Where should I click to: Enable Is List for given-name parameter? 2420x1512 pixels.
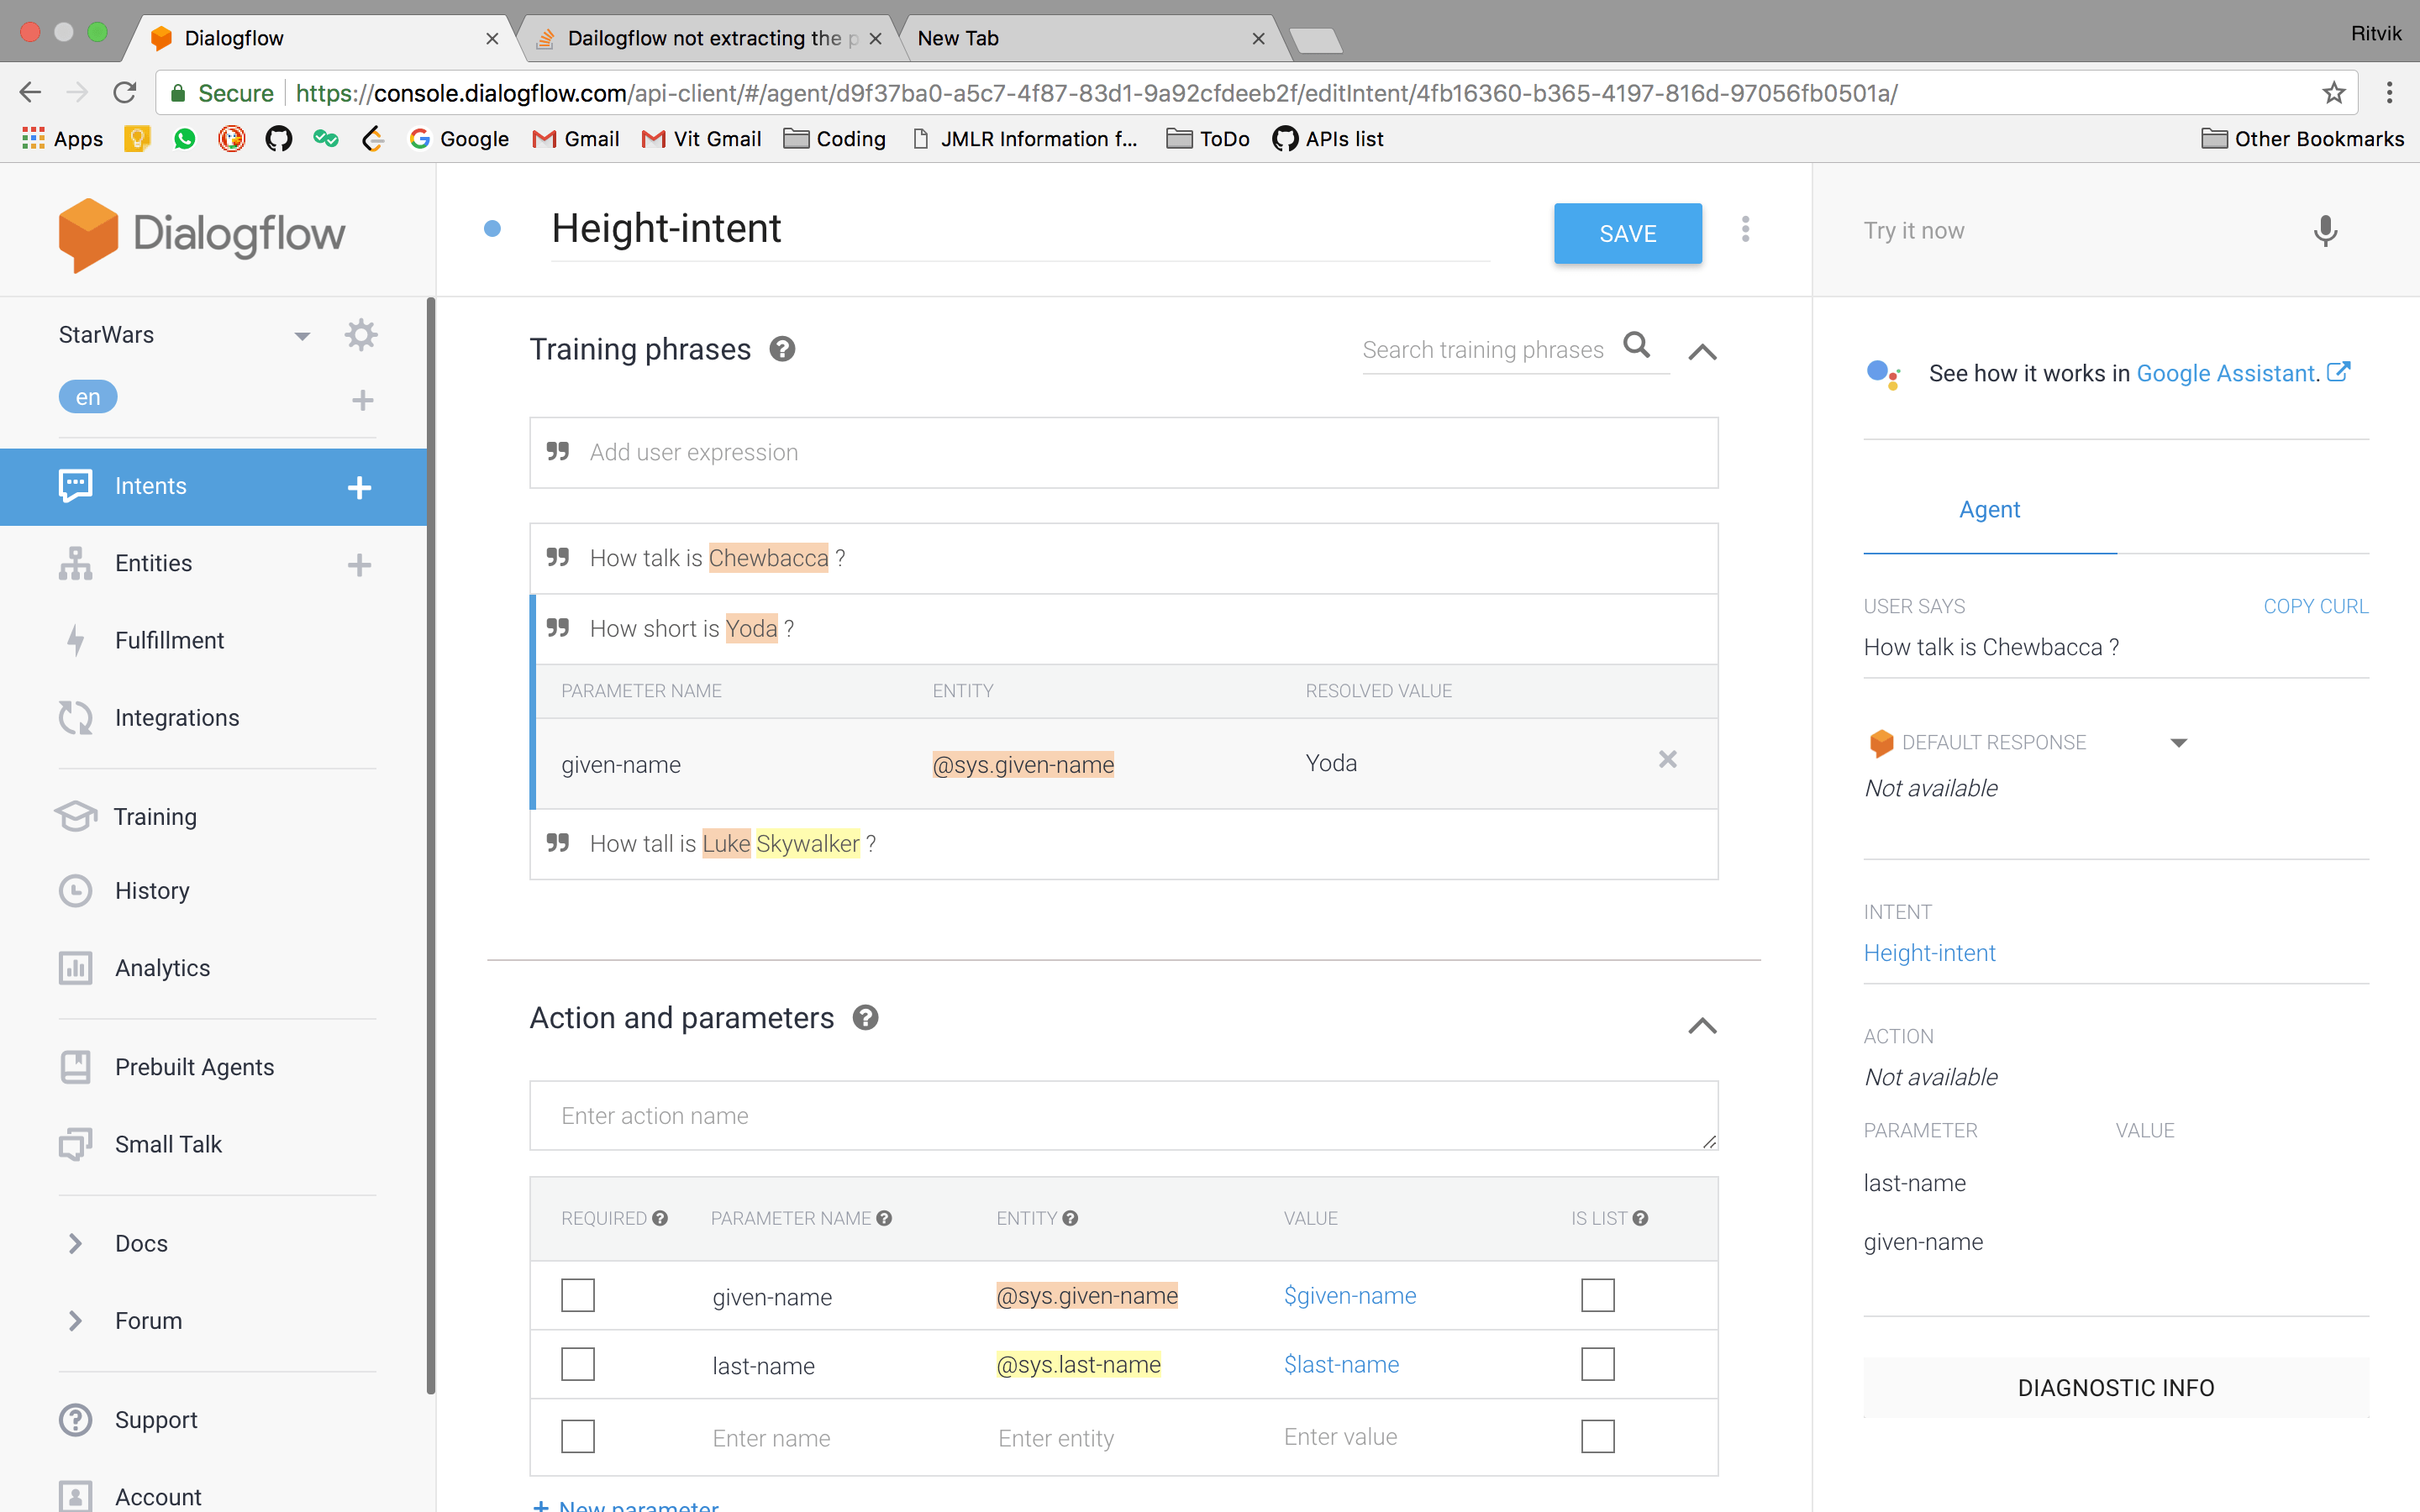click(1597, 1295)
